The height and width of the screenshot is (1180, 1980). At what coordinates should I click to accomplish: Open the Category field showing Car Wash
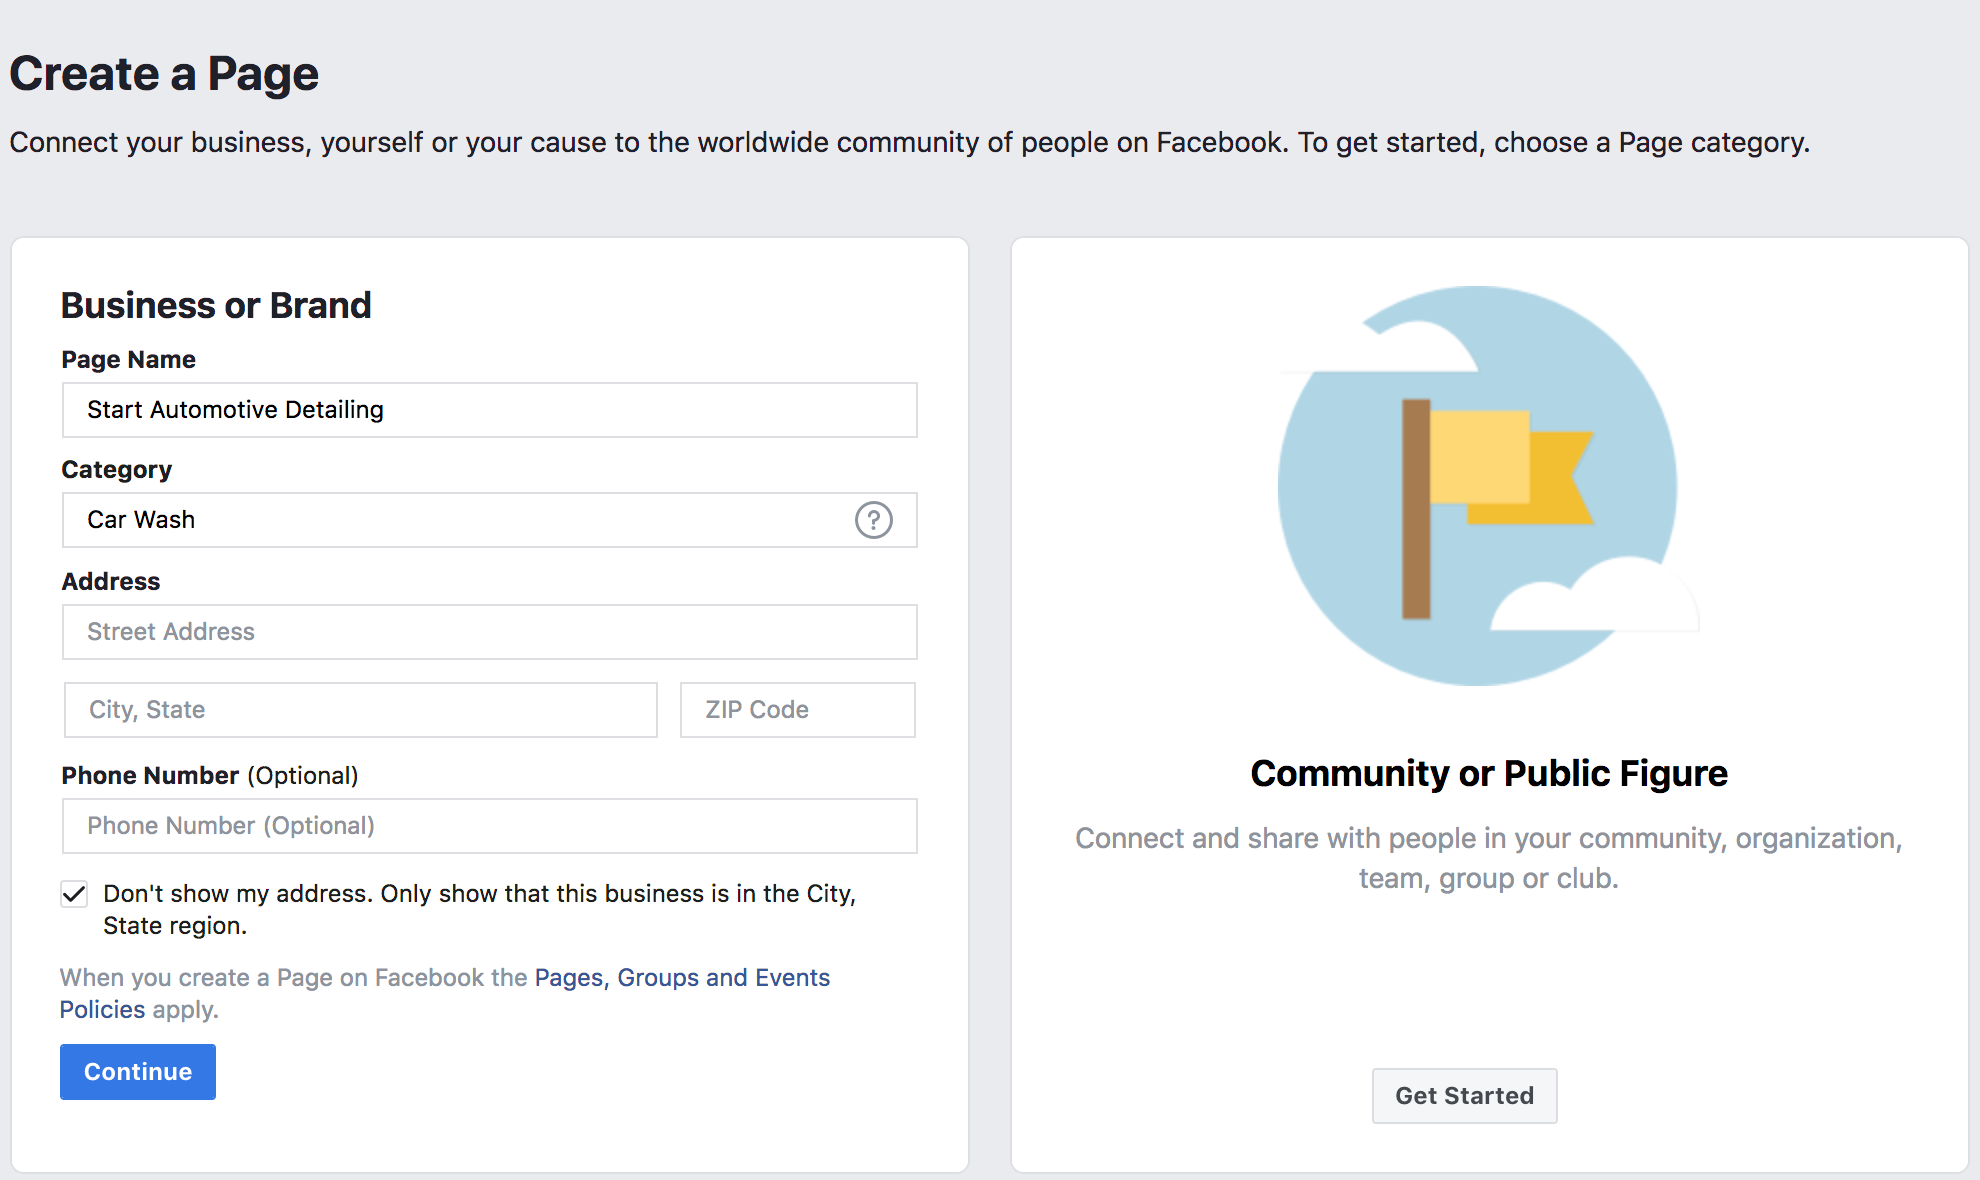click(x=489, y=520)
